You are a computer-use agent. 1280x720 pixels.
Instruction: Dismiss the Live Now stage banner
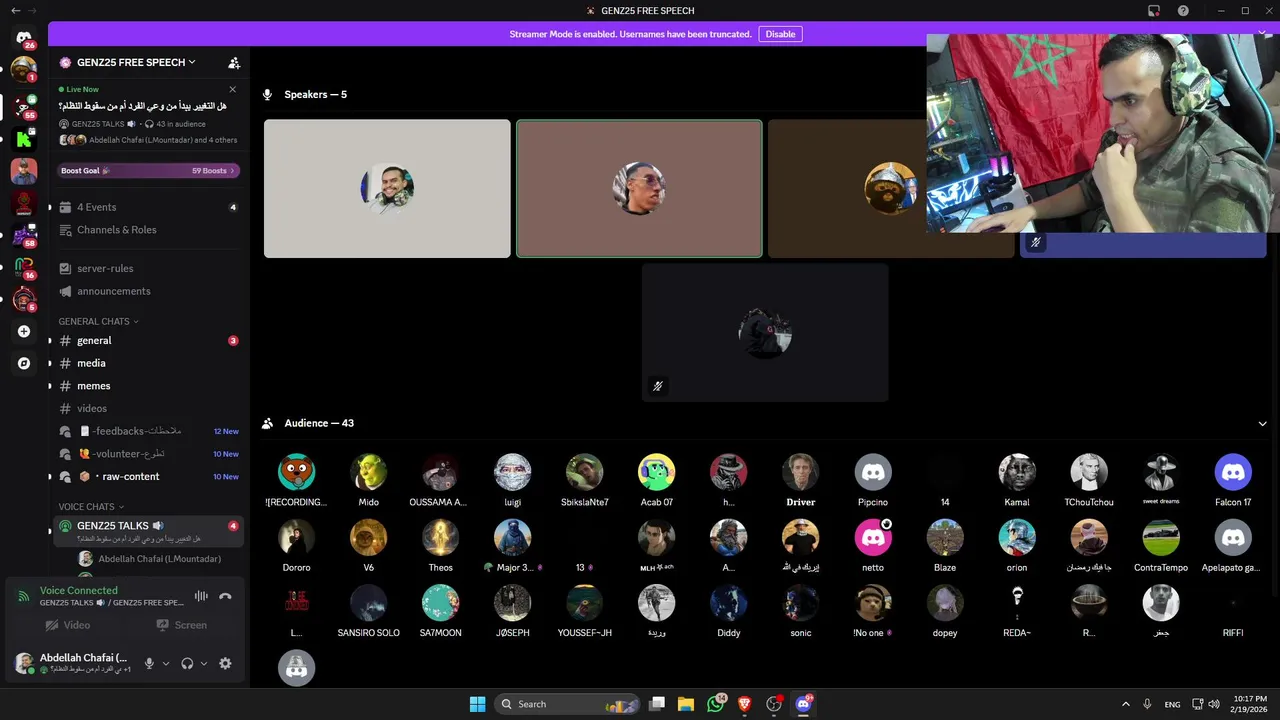click(x=233, y=89)
